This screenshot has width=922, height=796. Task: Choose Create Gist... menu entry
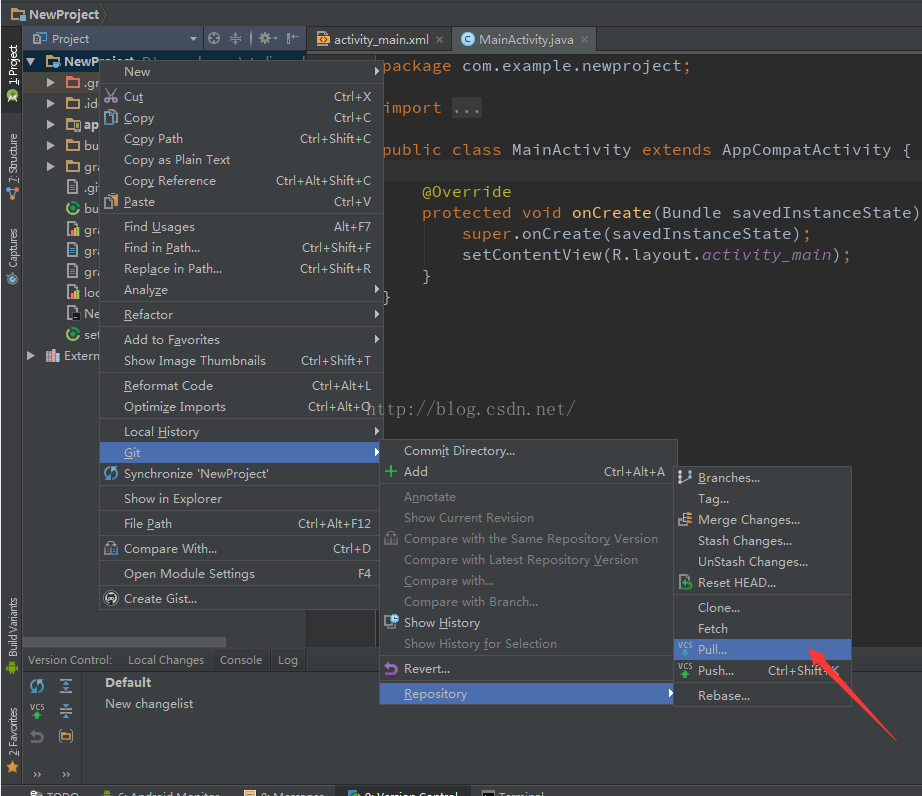[x=242, y=598]
